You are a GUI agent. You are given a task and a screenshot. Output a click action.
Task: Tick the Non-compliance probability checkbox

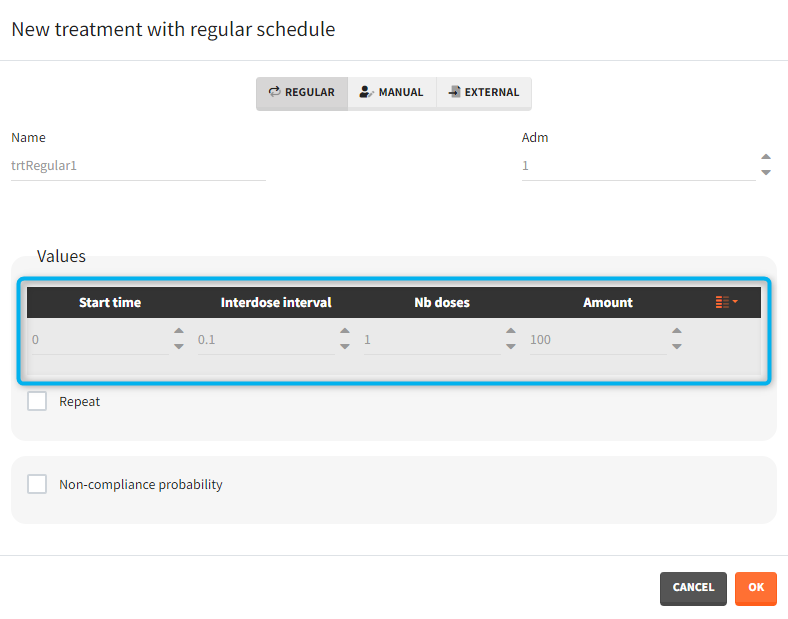pos(37,484)
